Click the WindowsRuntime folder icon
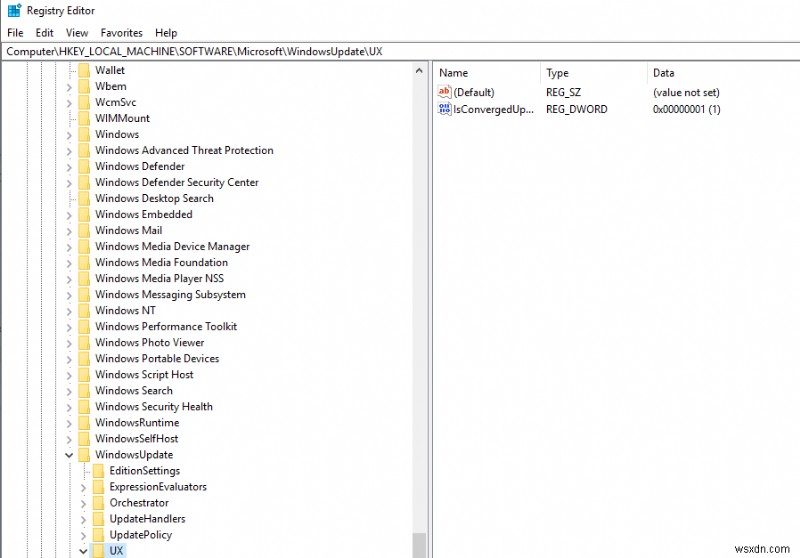800x558 pixels. pos(84,422)
